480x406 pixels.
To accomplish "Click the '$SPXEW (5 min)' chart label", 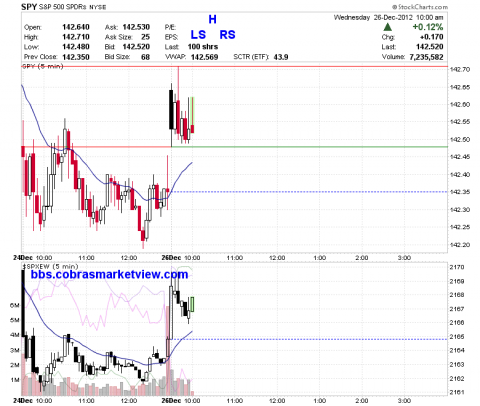I will pyautogui.click(x=50, y=266).
